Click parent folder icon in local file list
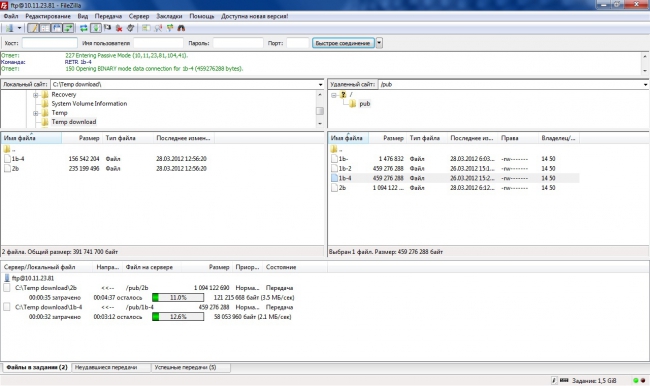Screen dimensions: 650x386 tap(7, 149)
